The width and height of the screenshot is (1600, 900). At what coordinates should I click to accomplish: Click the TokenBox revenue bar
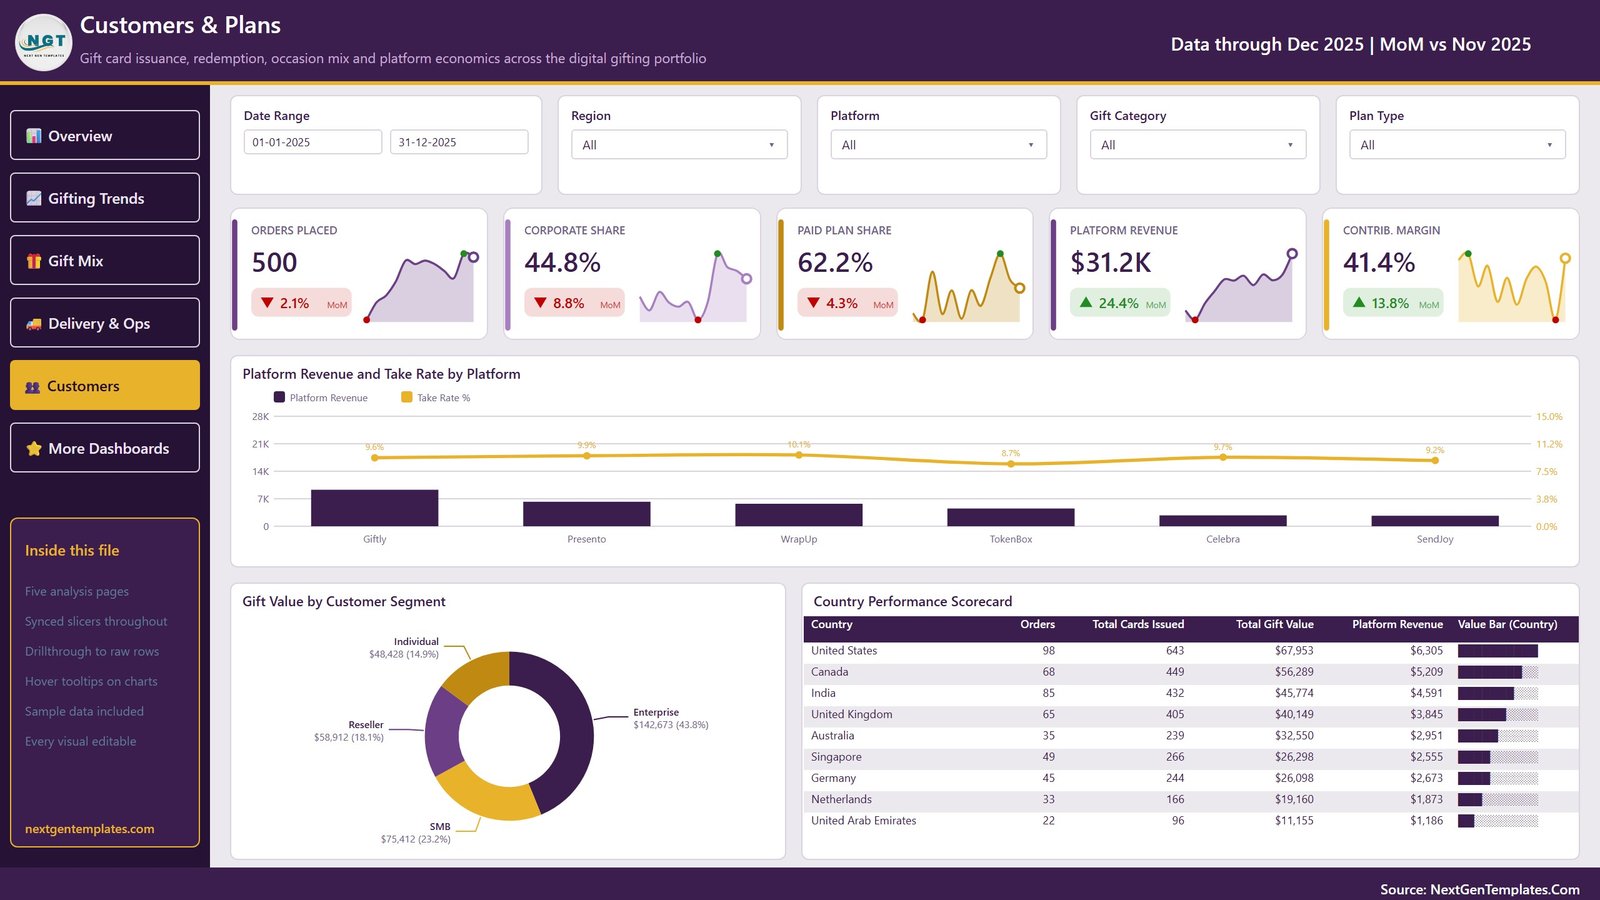pos(1010,517)
